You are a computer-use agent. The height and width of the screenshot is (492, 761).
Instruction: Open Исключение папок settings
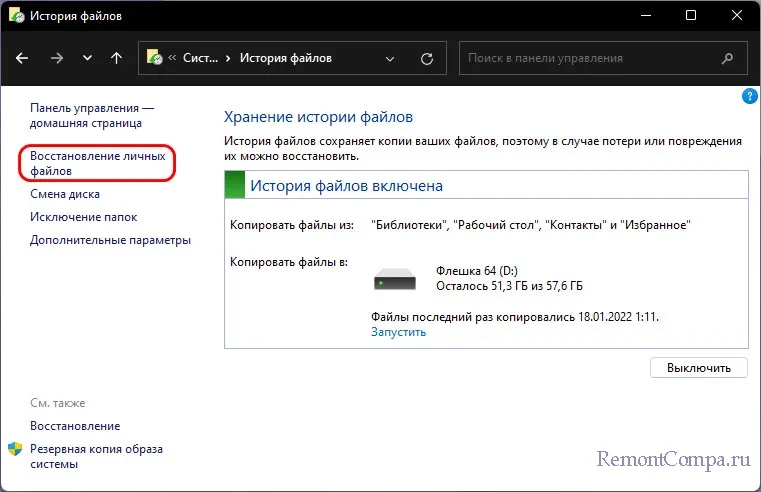pyautogui.click(x=84, y=217)
